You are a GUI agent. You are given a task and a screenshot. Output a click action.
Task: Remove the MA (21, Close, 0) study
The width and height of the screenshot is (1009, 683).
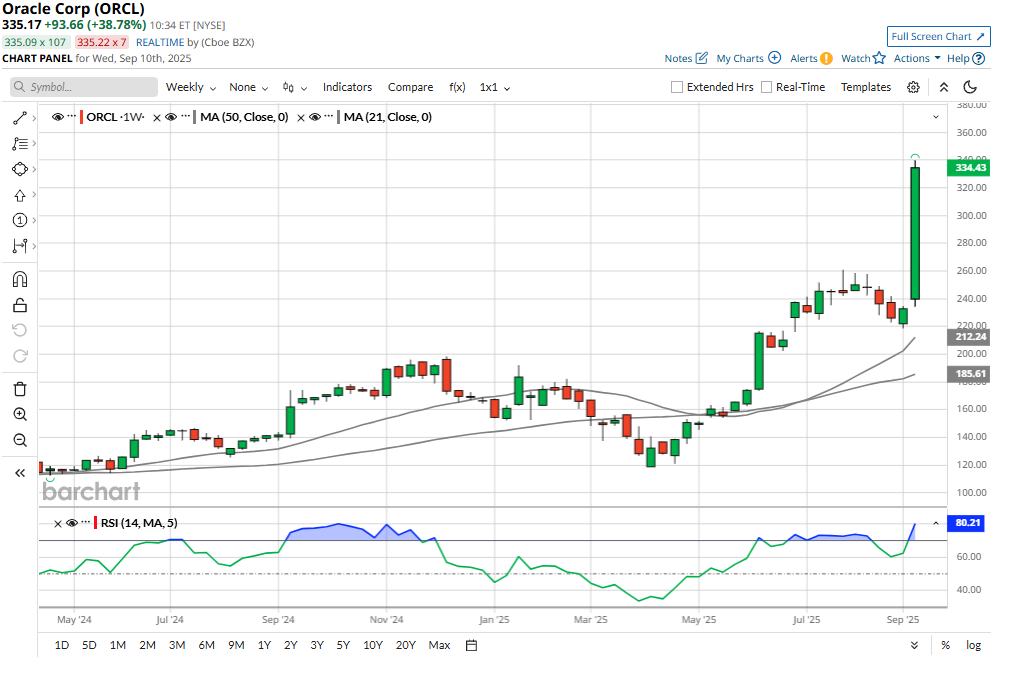[301, 118]
